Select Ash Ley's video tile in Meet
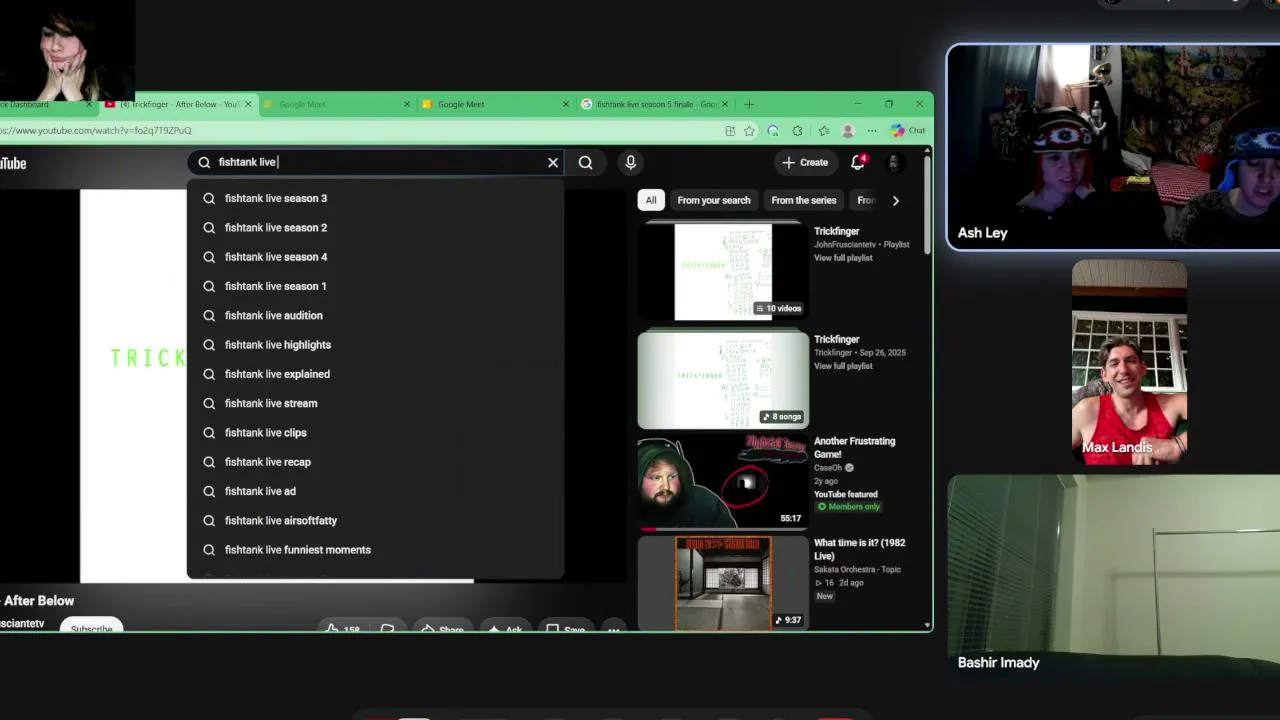This screenshot has height=720, width=1280. click(x=1113, y=147)
